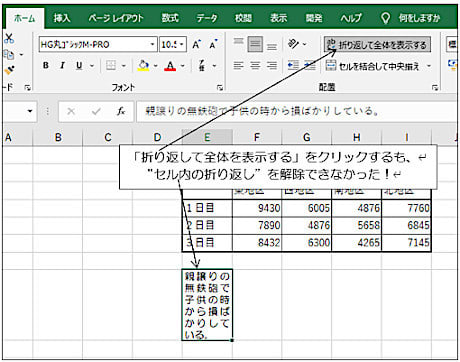Image resolution: width=460 pixels, height=362 pixels.
Task: Center text horizontally
Action: [x=255, y=66]
